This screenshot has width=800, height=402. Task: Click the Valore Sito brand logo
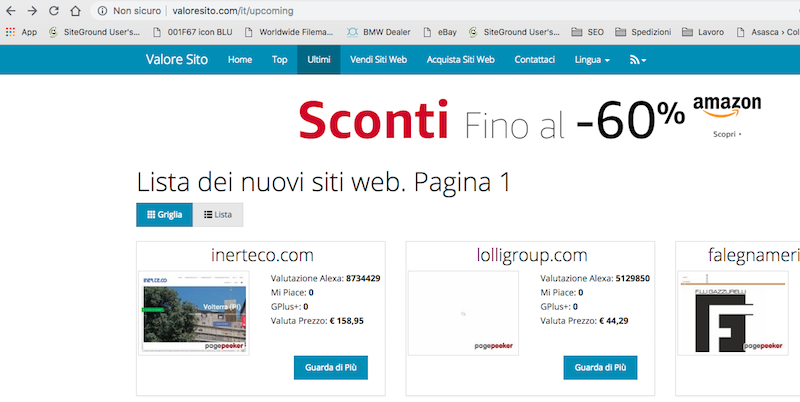tap(177, 60)
